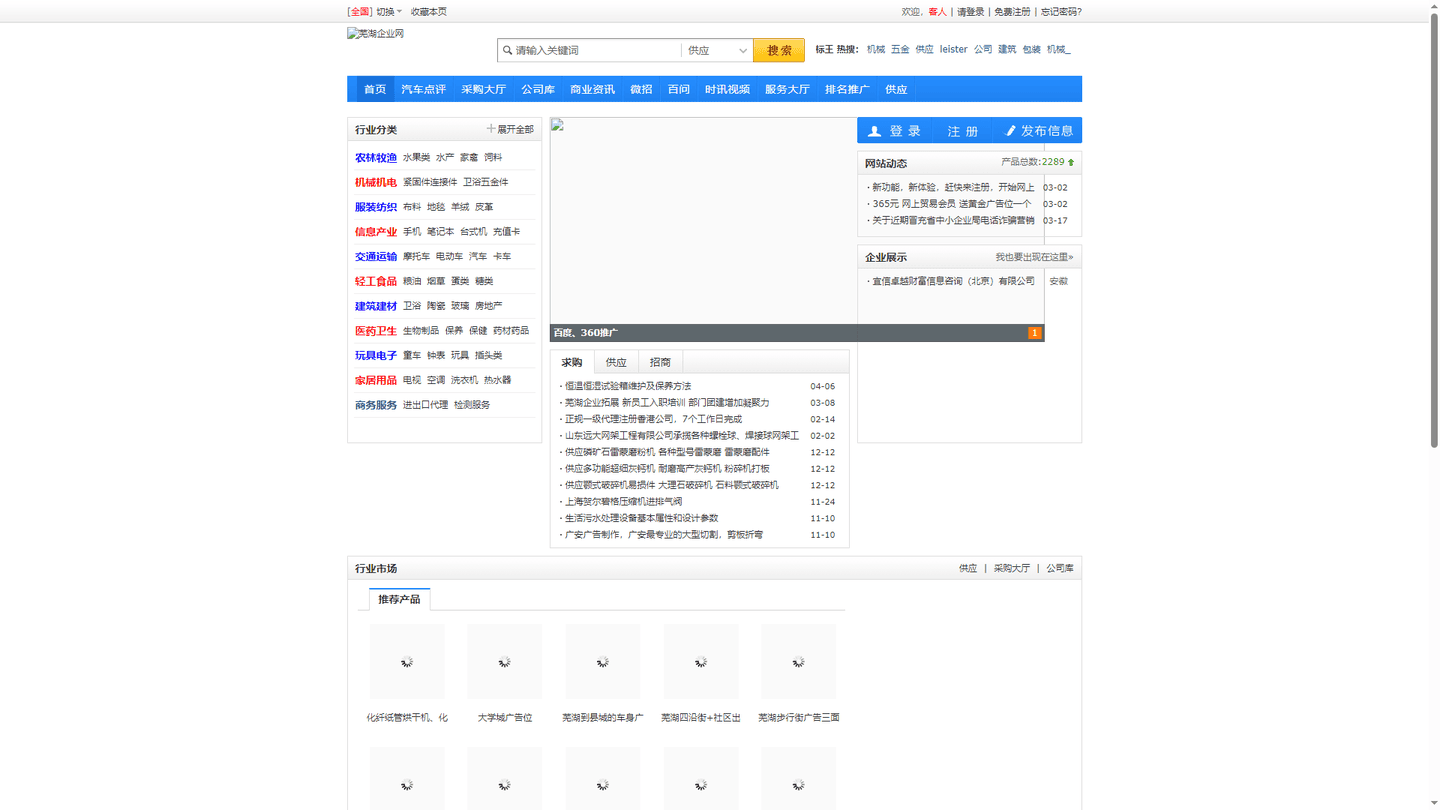Open the 家居用品 category
This screenshot has width=1440, height=810.
tap(376, 380)
